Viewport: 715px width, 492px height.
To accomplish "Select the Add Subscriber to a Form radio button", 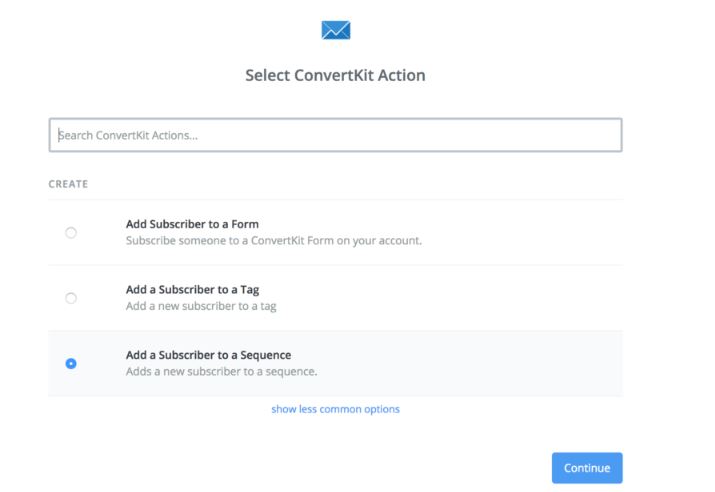I will click(71, 233).
